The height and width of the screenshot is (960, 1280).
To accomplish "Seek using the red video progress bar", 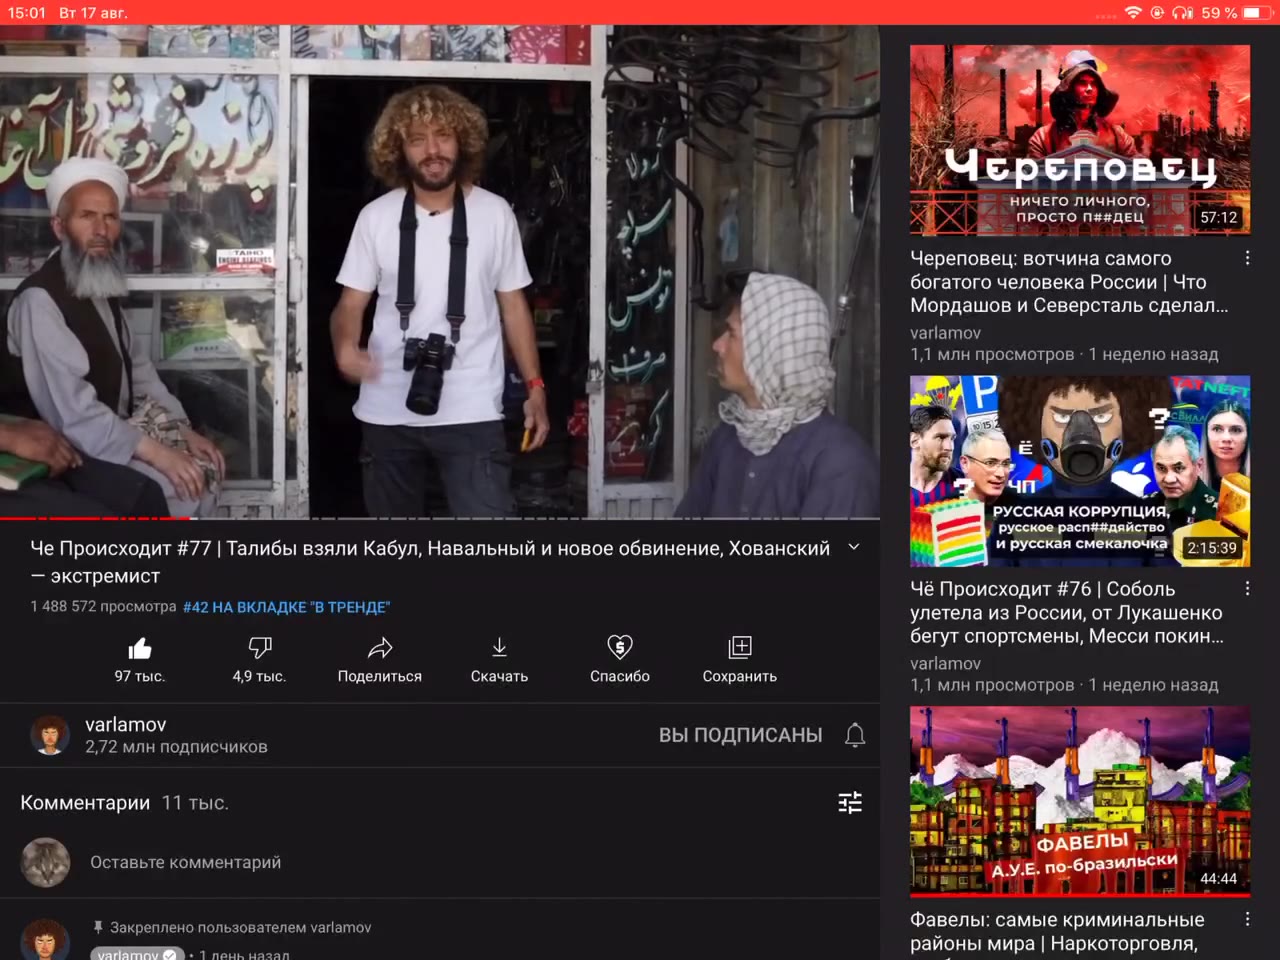I will pos(440,518).
